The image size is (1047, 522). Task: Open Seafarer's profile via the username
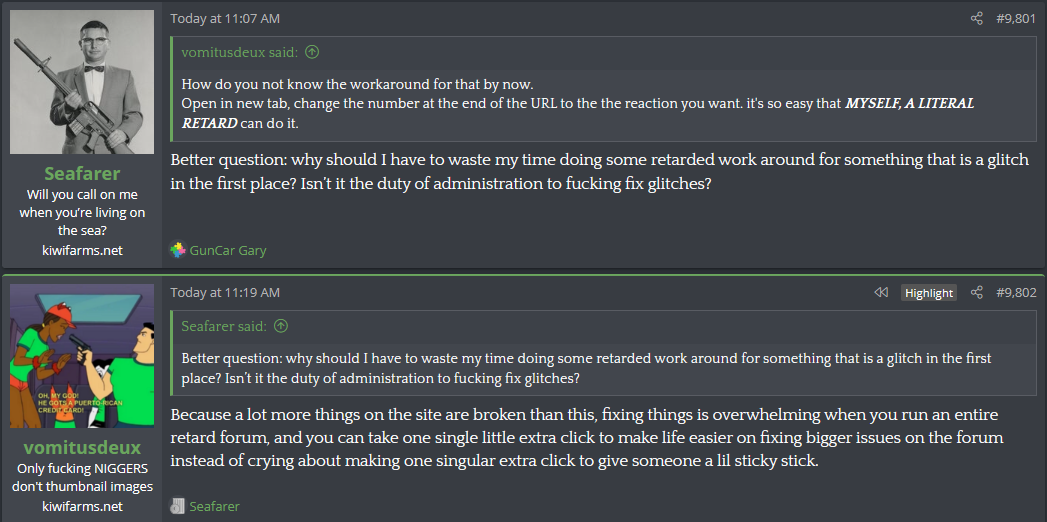coord(82,174)
